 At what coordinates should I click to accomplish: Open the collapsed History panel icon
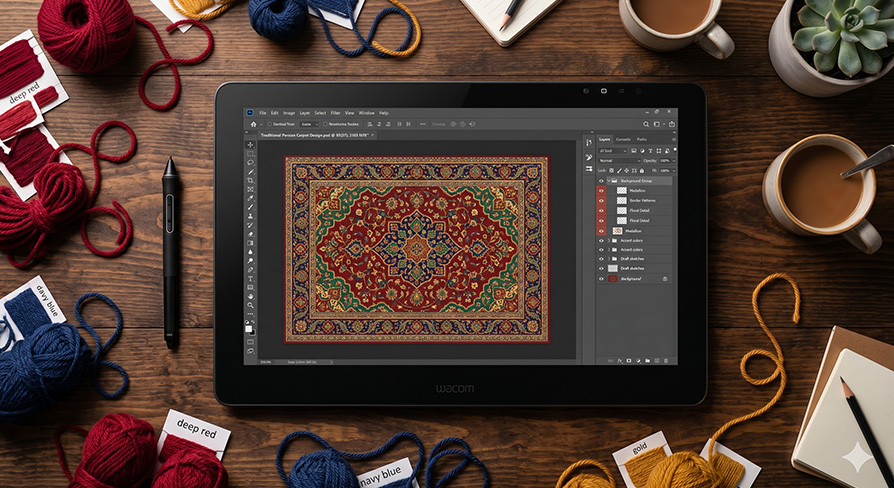[x=589, y=142]
